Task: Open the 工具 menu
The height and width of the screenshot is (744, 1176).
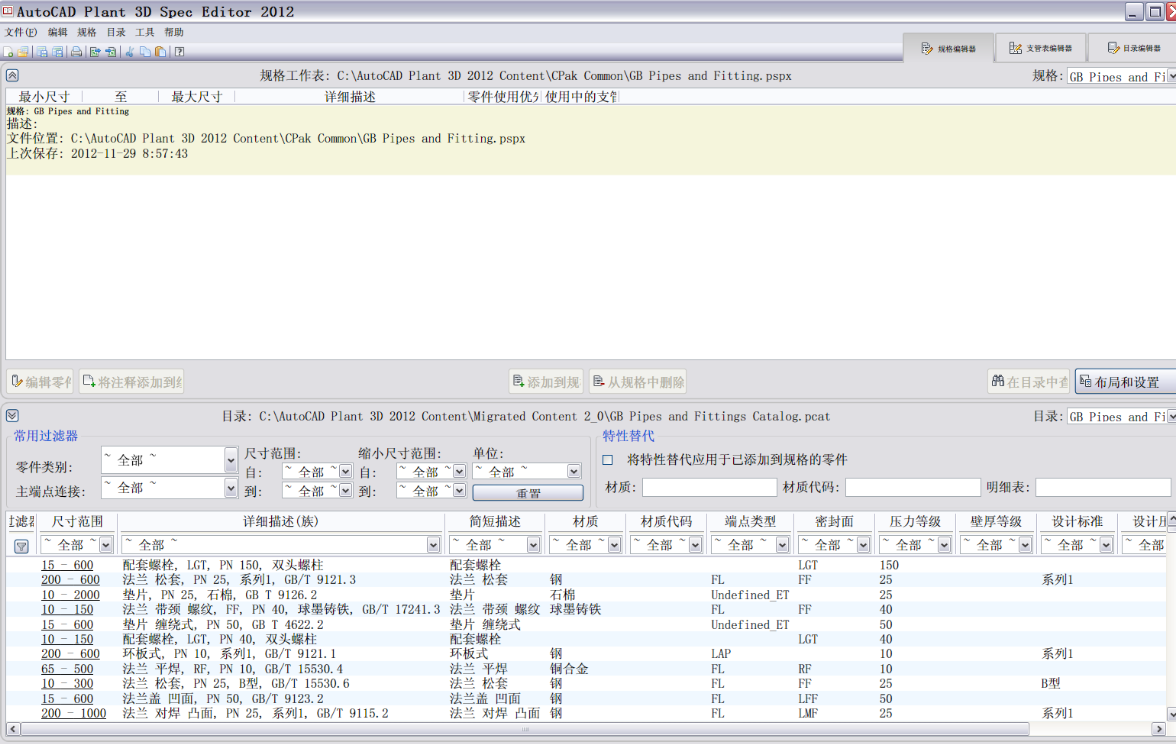Action: (x=145, y=32)
